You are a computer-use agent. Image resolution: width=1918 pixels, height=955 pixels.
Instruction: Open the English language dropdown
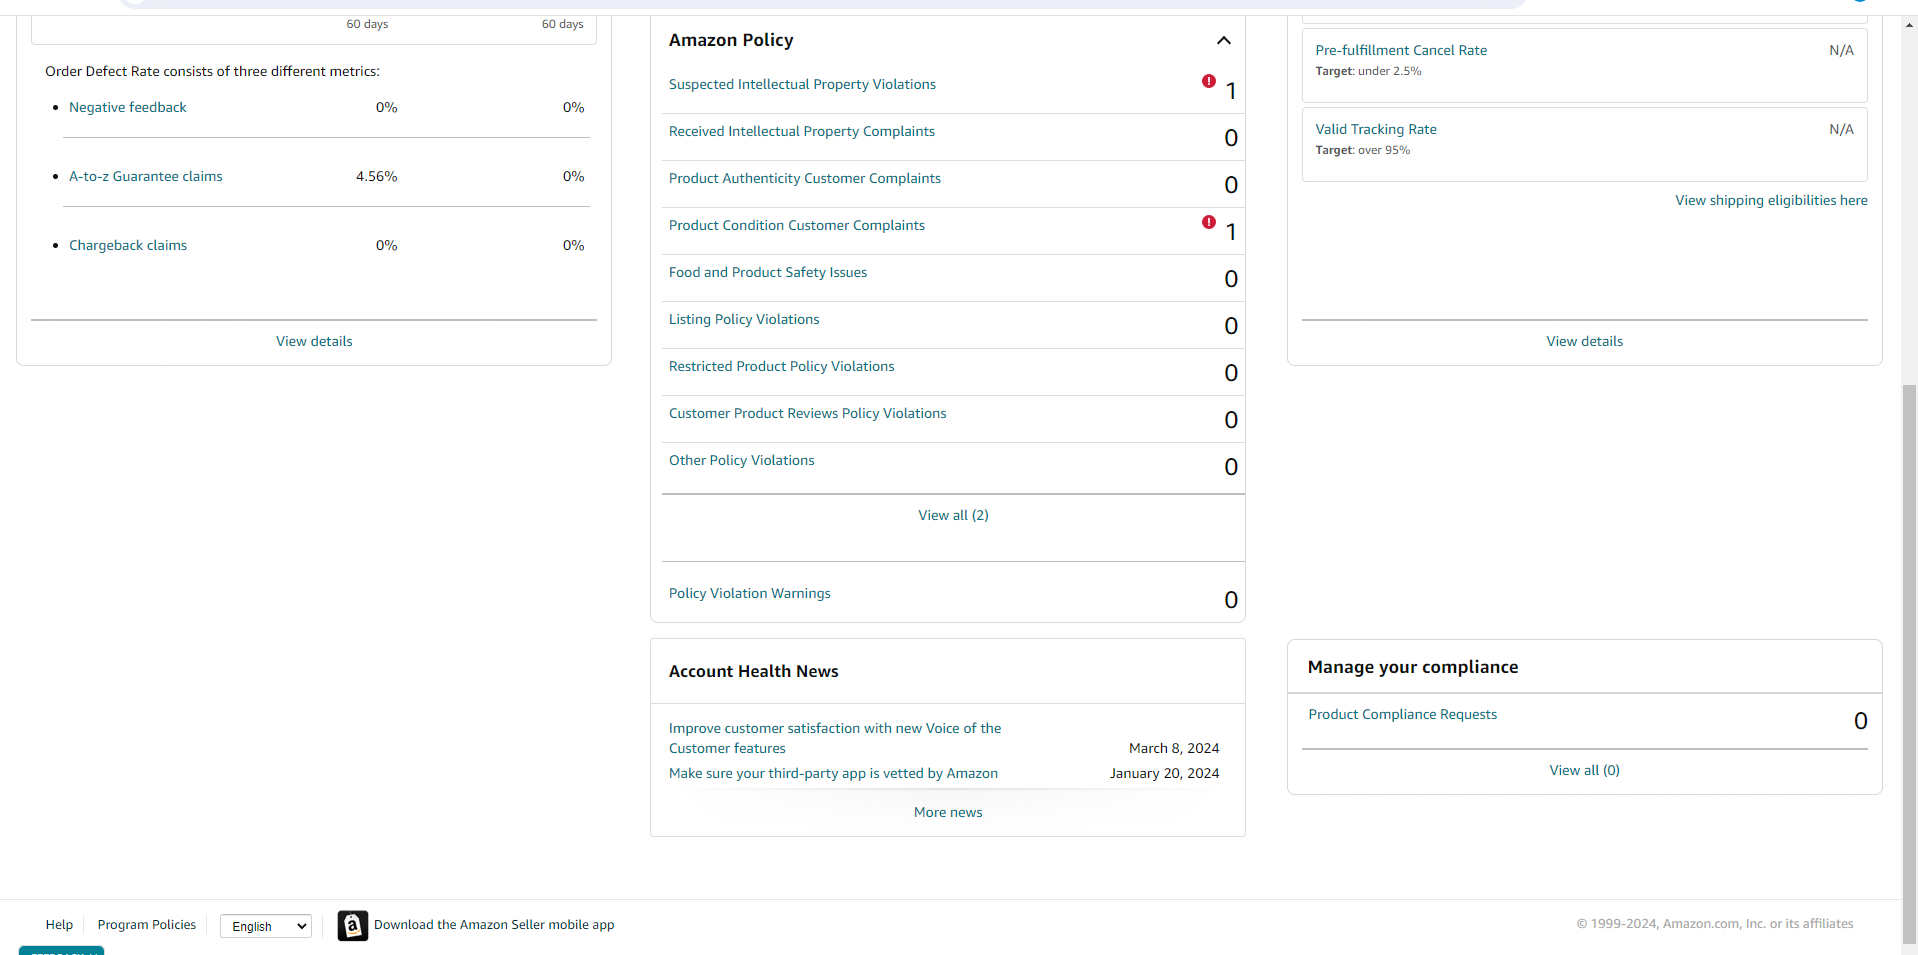tap(266, 926)
